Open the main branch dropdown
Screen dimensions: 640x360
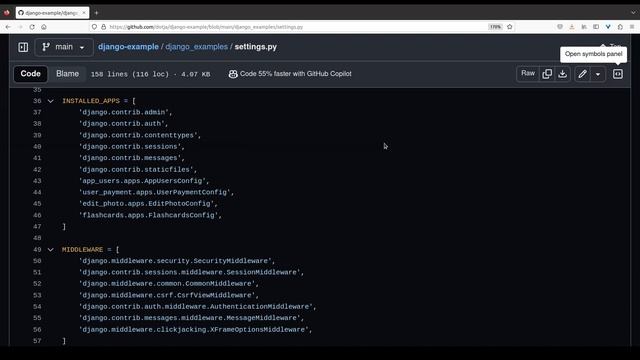(x=64, y=47)
